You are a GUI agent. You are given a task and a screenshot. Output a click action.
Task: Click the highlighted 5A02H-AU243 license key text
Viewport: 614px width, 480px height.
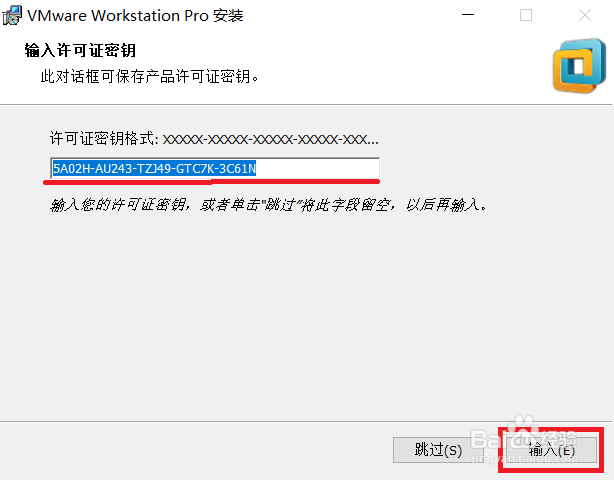coord(154,168)
